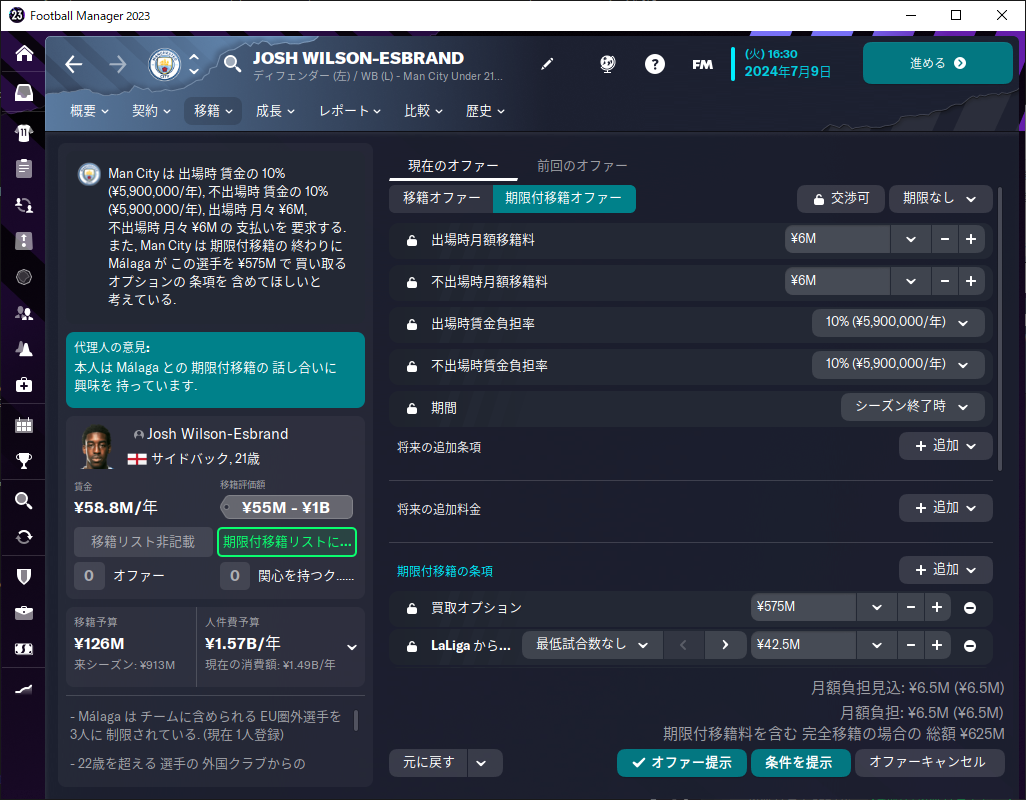Viewport: 1026px width, 800px height.
Task: Click オファー提示 to submit offer
Action: tap(681, 763)
